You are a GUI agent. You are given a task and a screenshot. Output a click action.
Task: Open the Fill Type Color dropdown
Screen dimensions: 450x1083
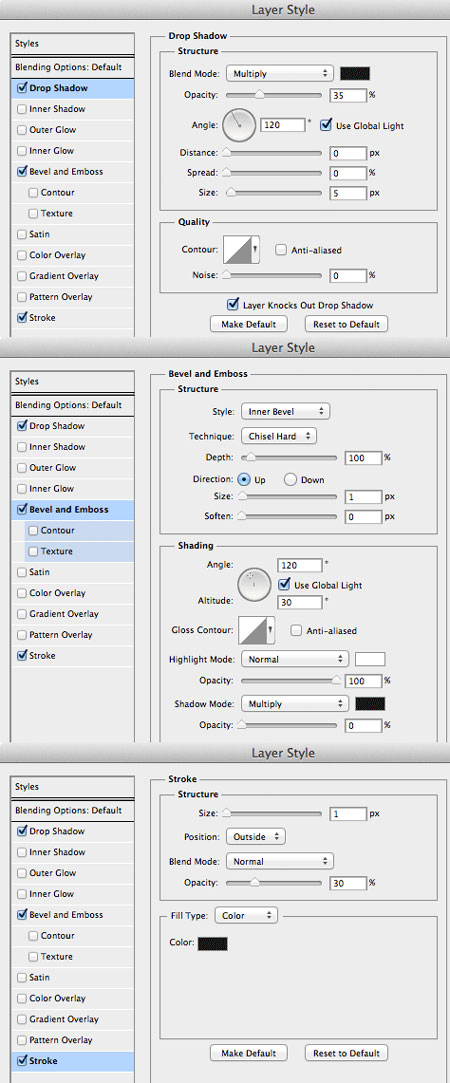[x=246, y=915]
